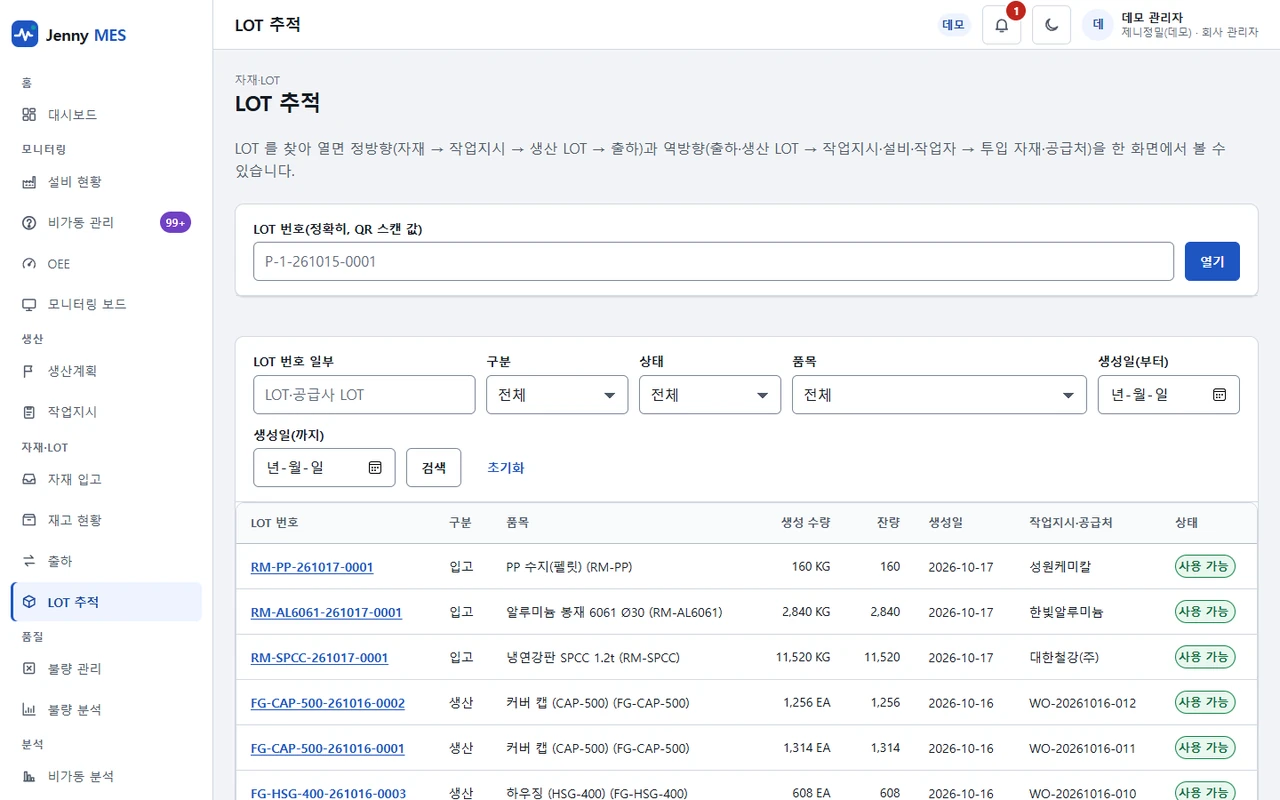Click the 열기 button

pyautogui.click(x=1212, y=261)
